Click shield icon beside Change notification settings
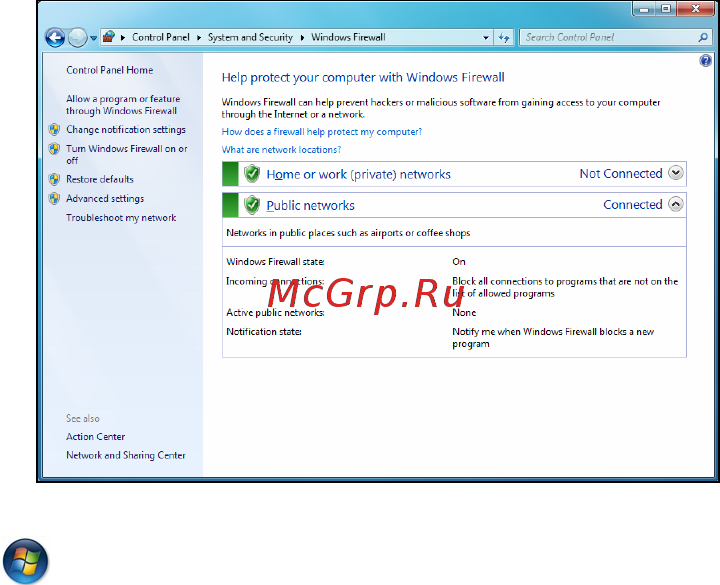The image size is (720, 585). coord(54,129)
